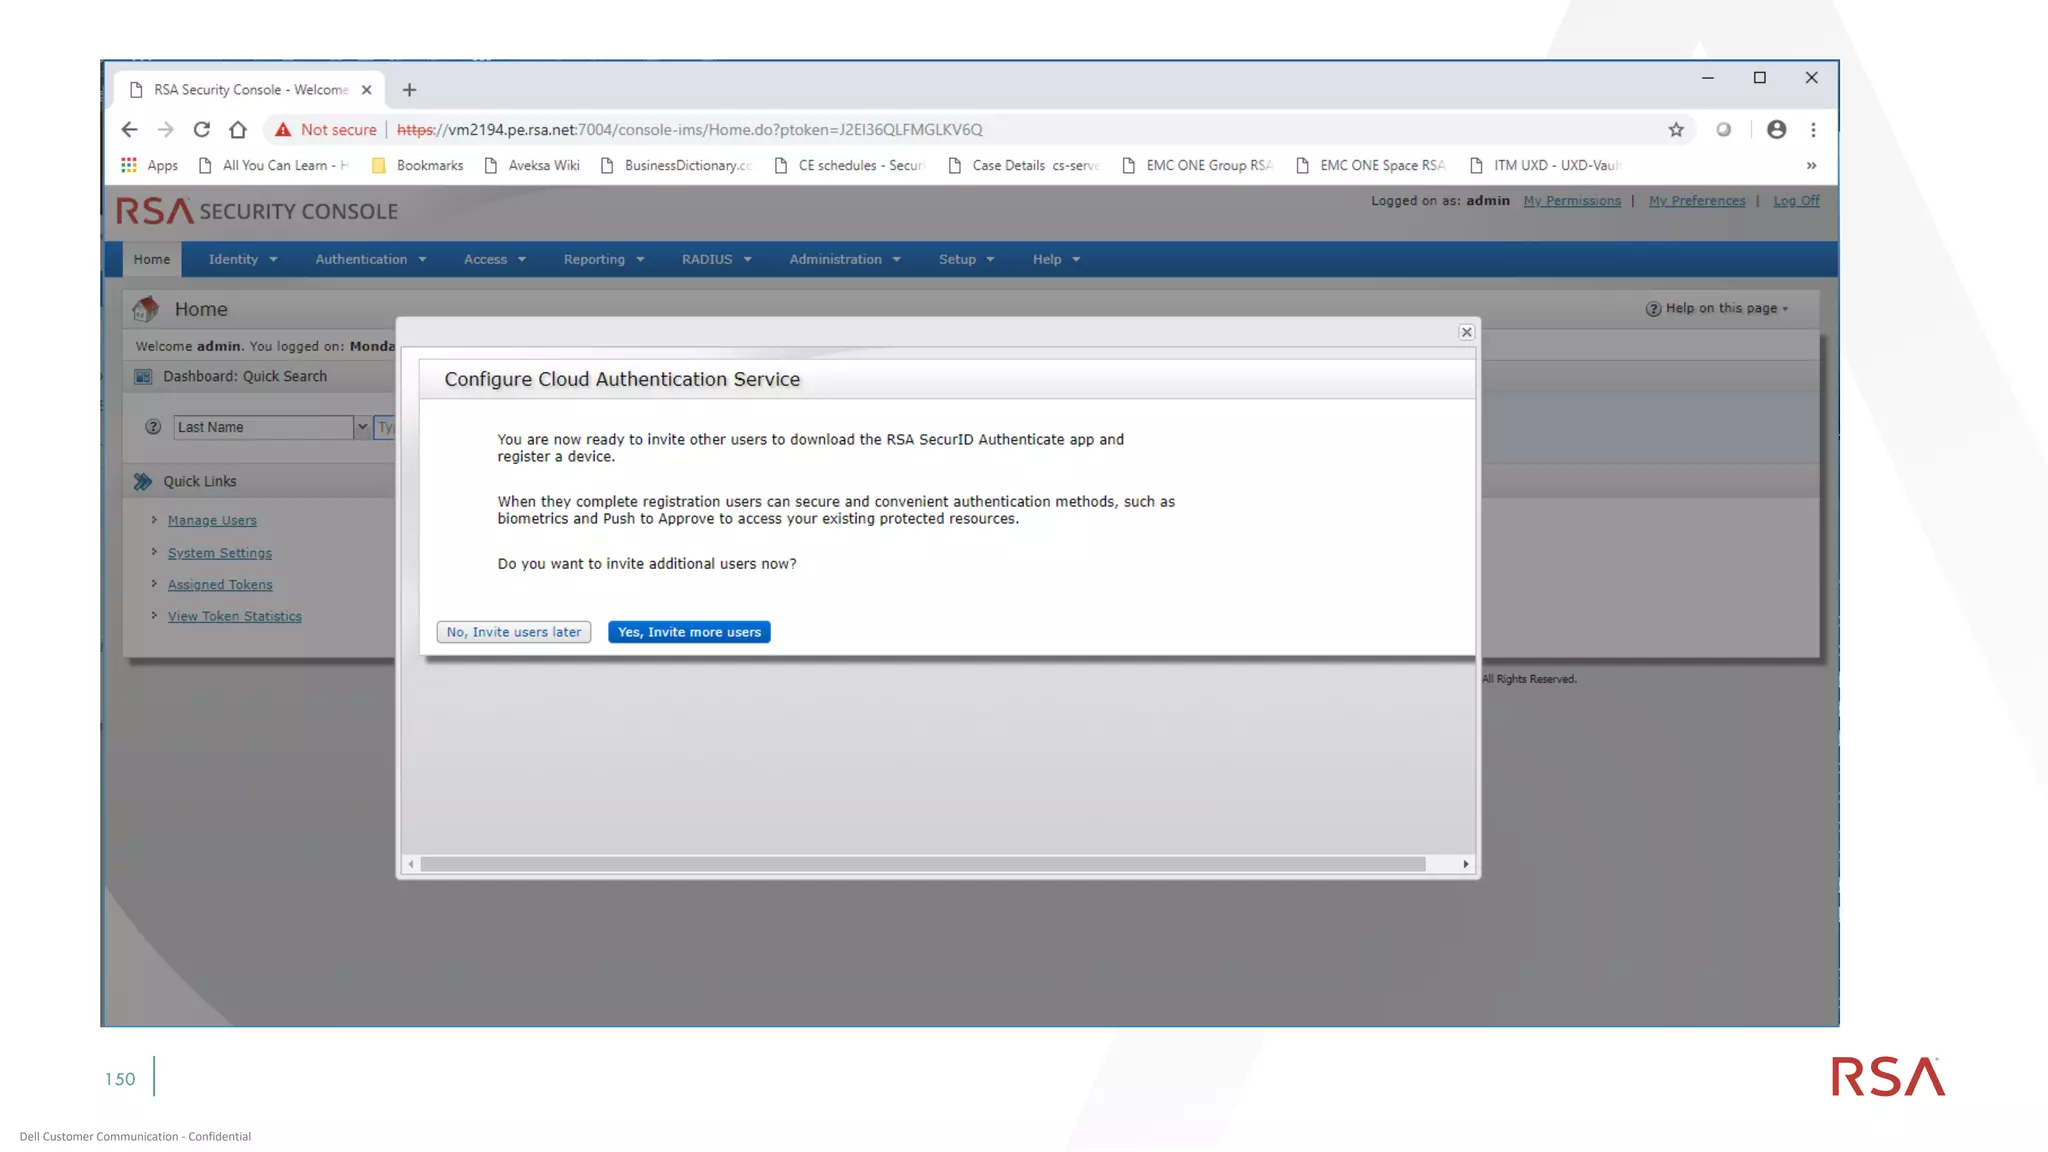
Task: Click the dialog scrollbar left arrow
Action: [411, 865]
